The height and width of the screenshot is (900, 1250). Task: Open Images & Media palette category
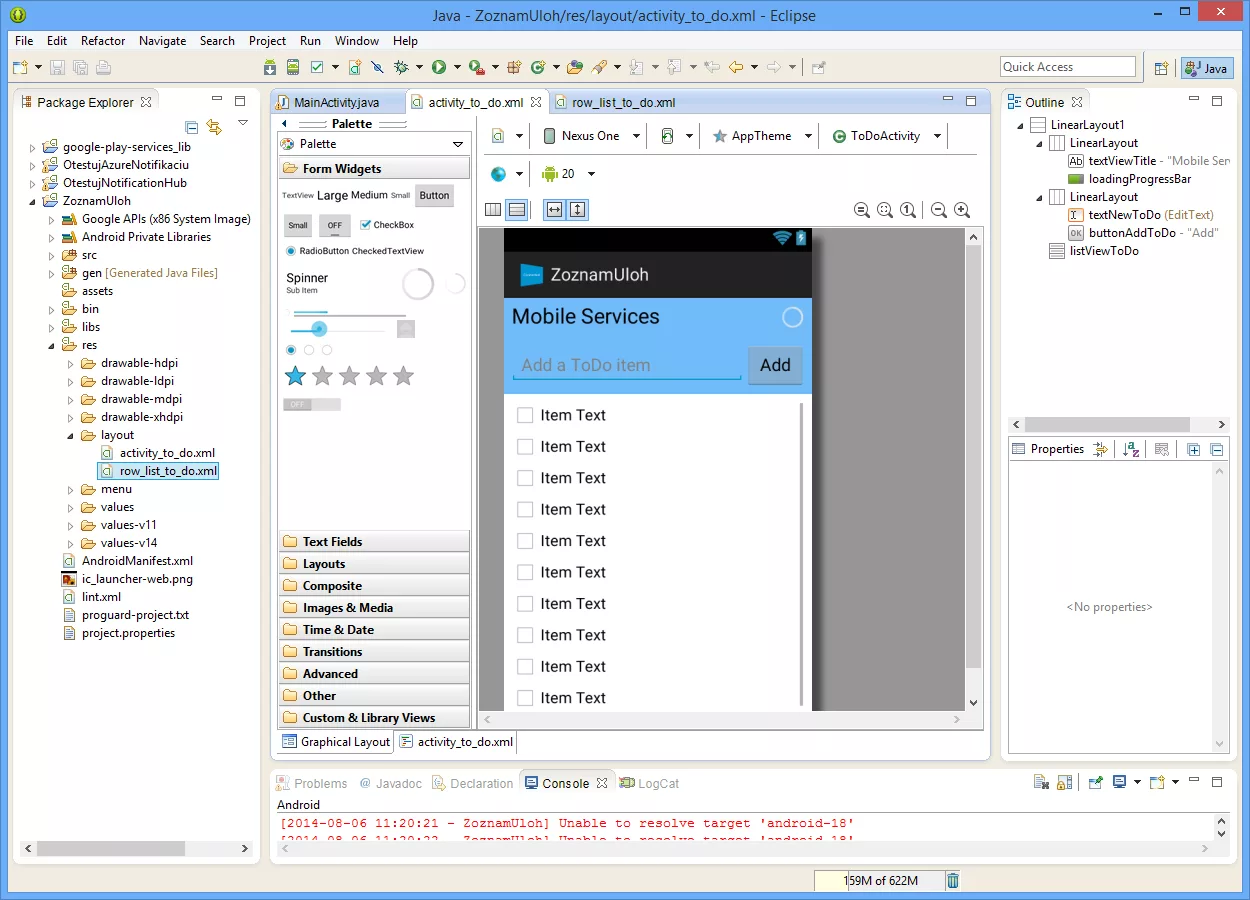[374, 607]
